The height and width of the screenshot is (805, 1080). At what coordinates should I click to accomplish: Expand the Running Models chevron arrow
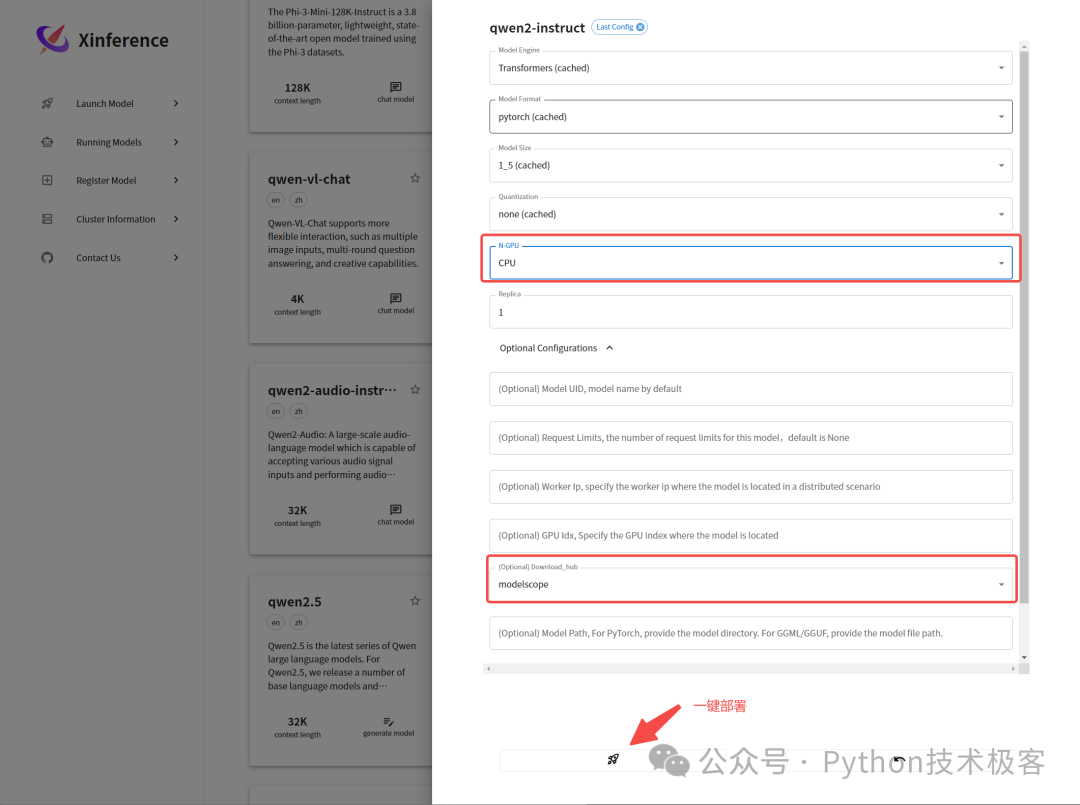(x=176, y=142)
